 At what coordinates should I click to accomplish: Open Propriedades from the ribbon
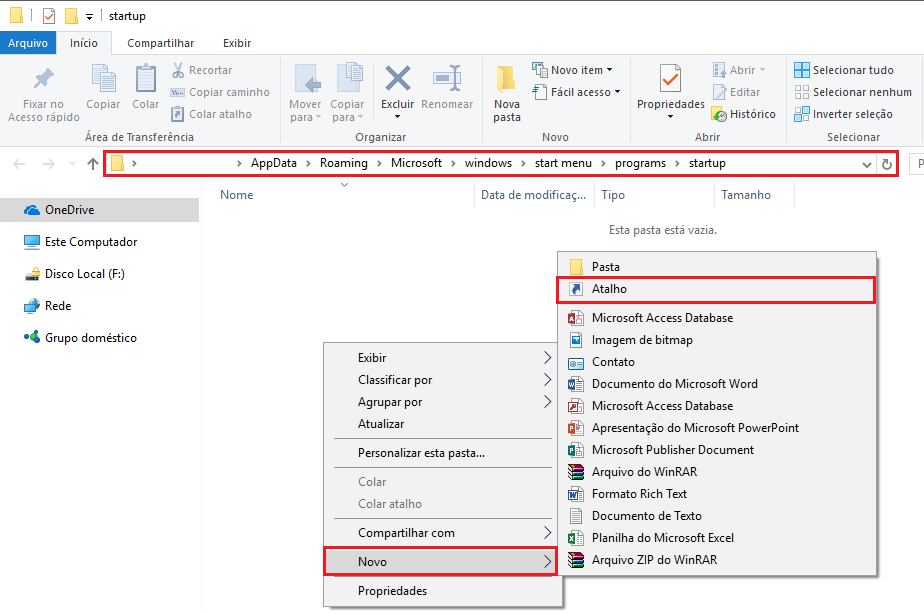coord(671,91)
